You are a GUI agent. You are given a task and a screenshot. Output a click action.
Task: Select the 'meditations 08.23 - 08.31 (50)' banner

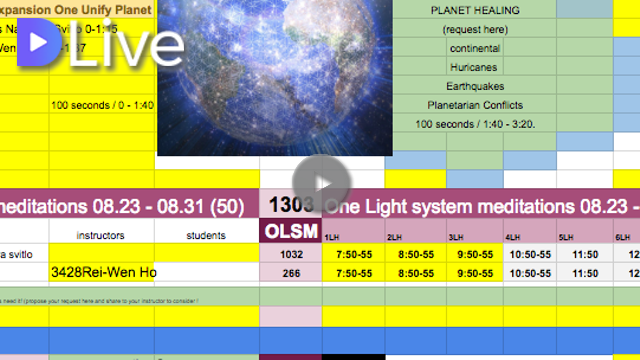click(129, 203)
